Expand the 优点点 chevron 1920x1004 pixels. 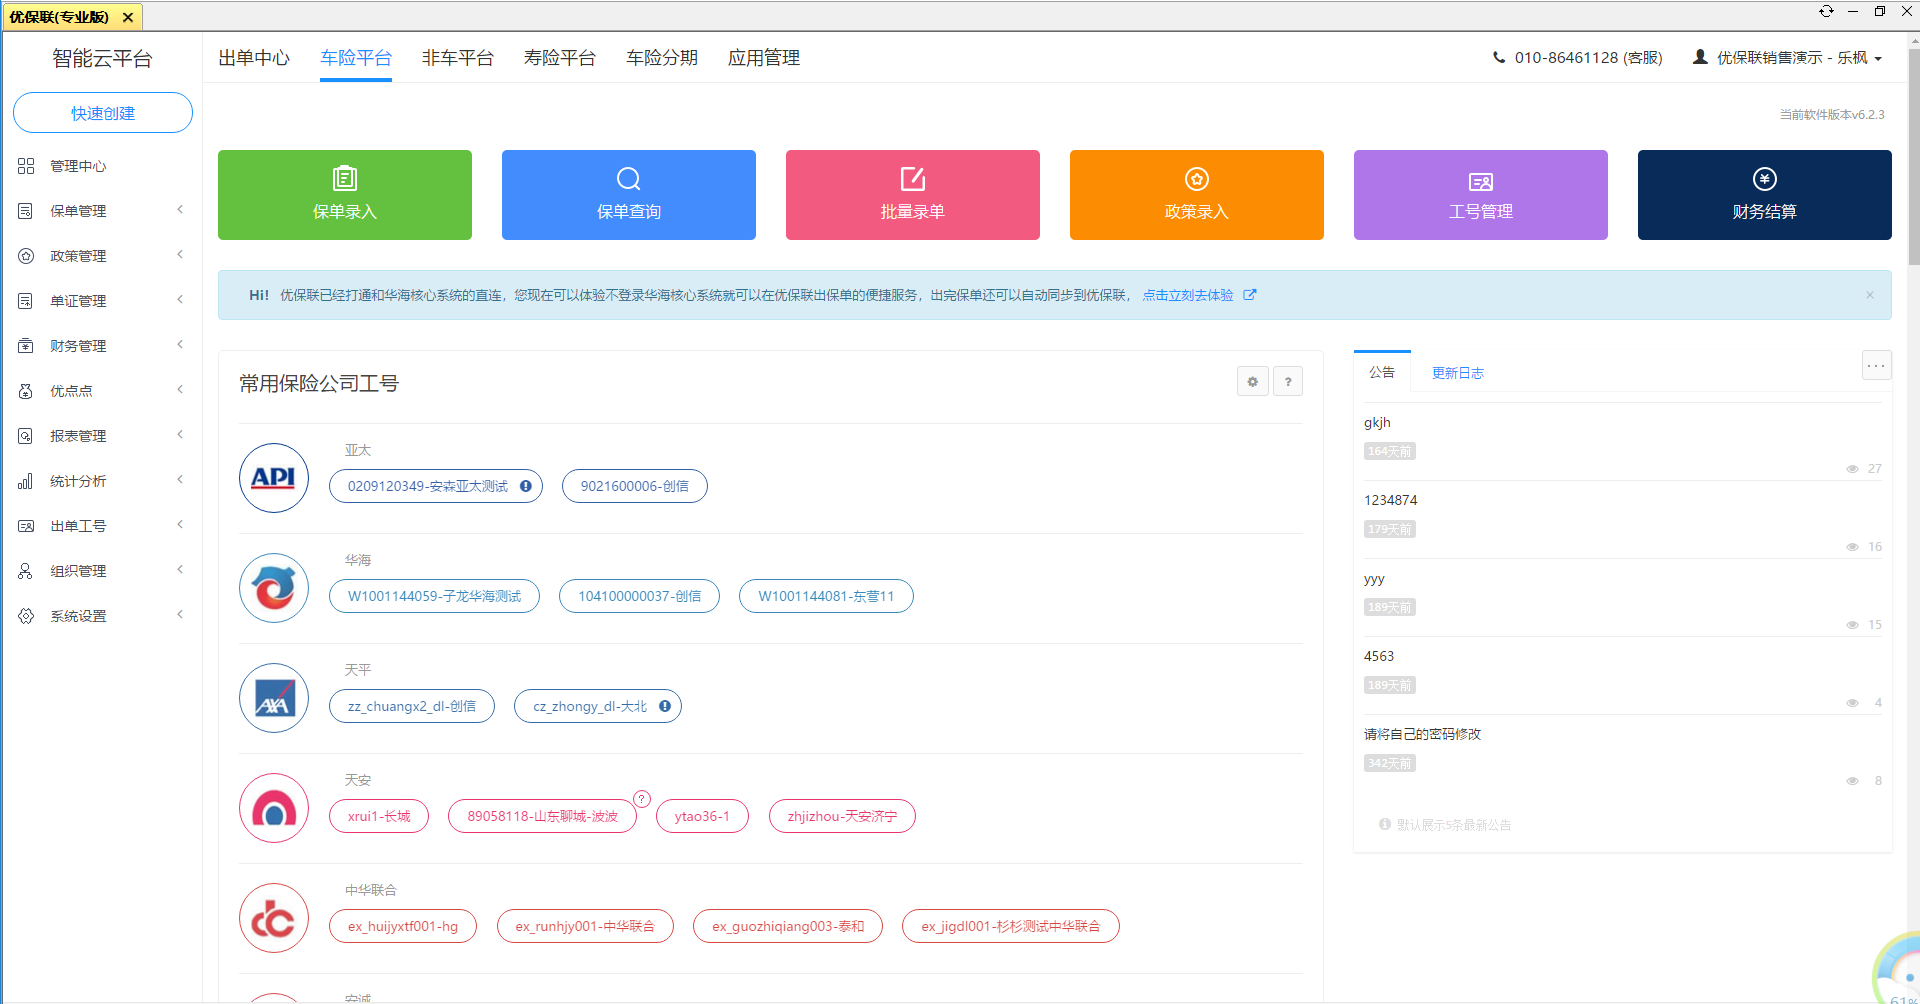(180, 390)
